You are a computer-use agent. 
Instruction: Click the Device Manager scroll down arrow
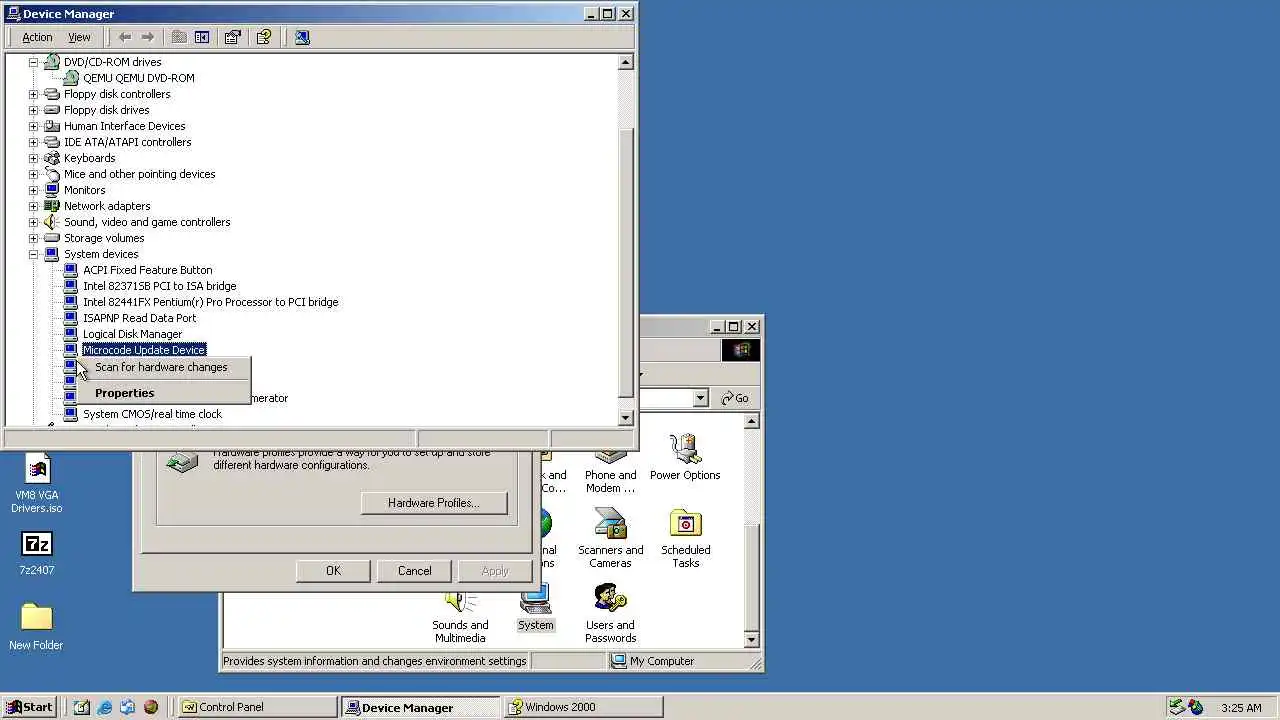626,418
